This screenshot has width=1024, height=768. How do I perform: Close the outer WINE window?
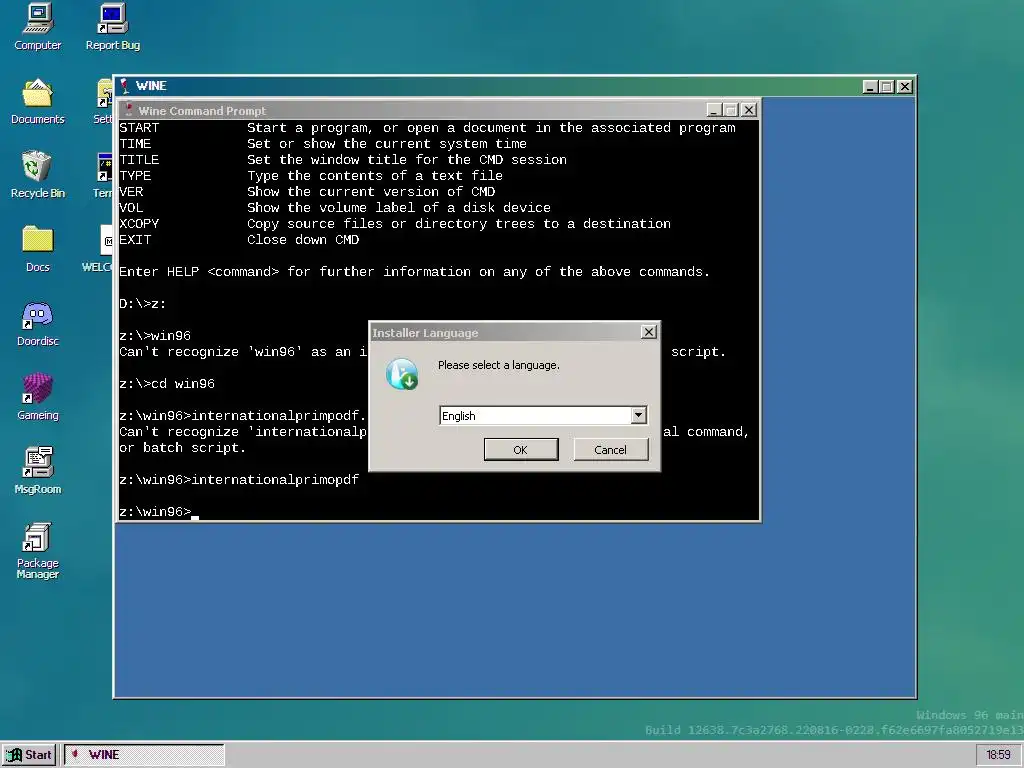point(904,86)
